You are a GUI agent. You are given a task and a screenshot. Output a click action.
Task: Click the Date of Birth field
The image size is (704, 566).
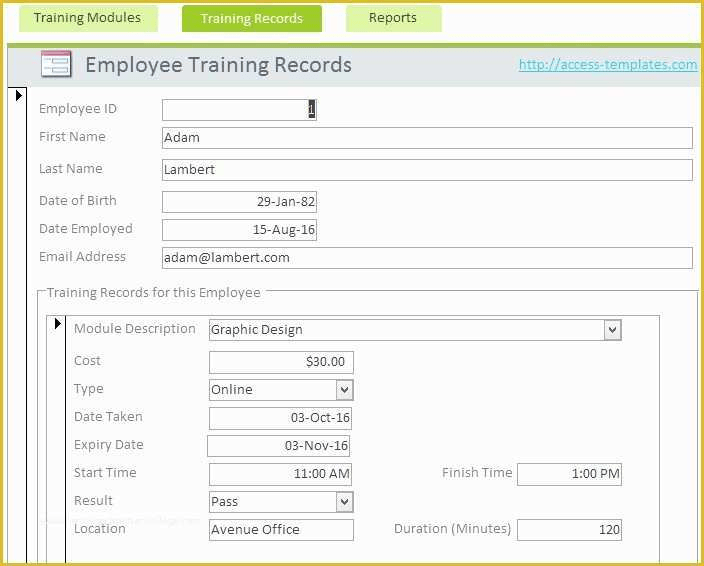[x=239, y=202]
